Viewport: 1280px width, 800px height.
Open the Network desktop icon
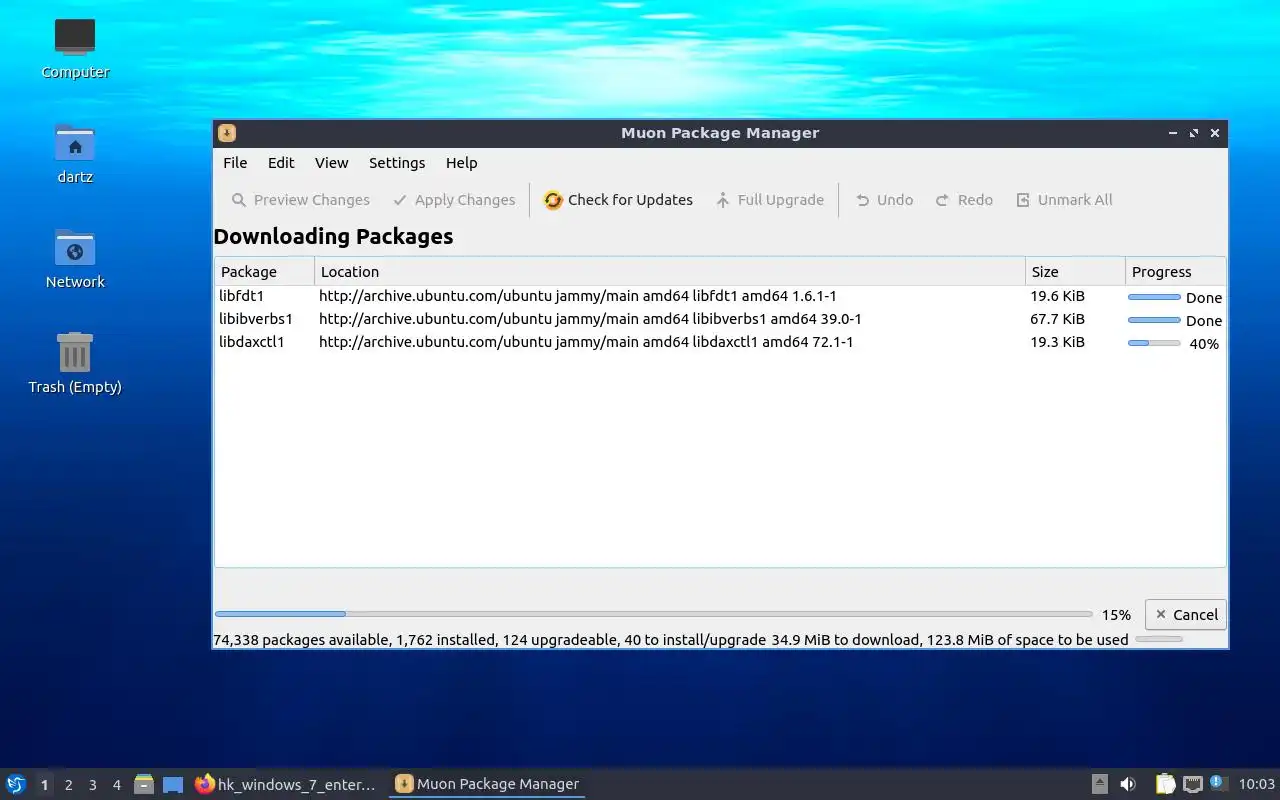[75, 258]
